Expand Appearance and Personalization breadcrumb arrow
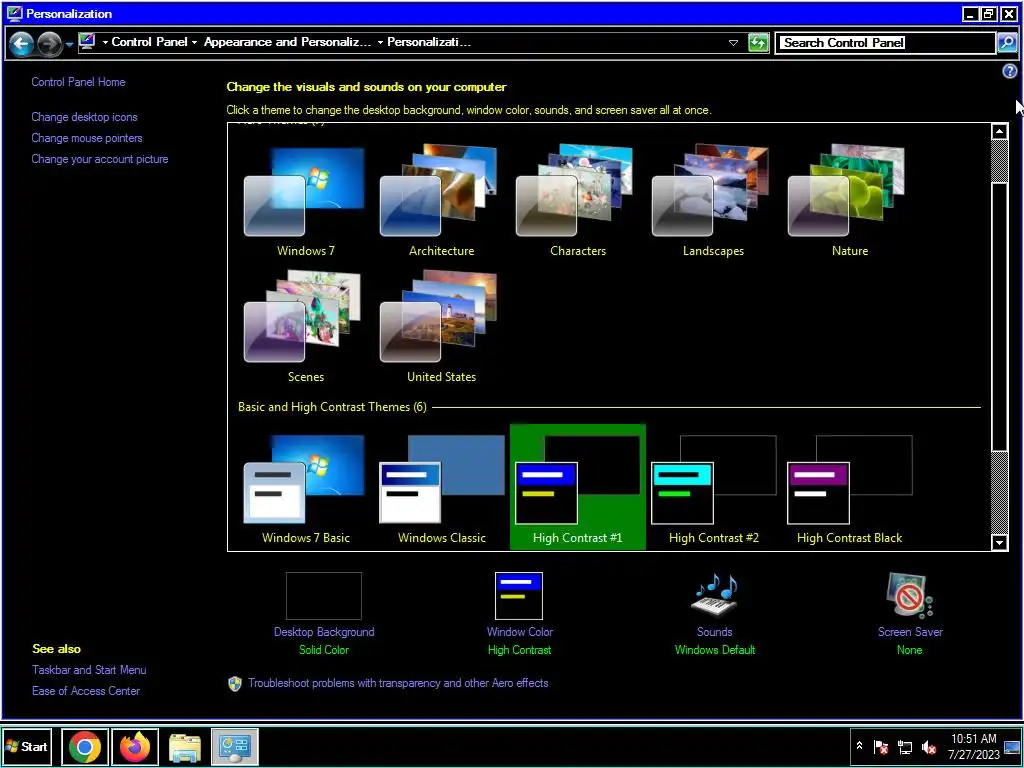 (380, 42)
